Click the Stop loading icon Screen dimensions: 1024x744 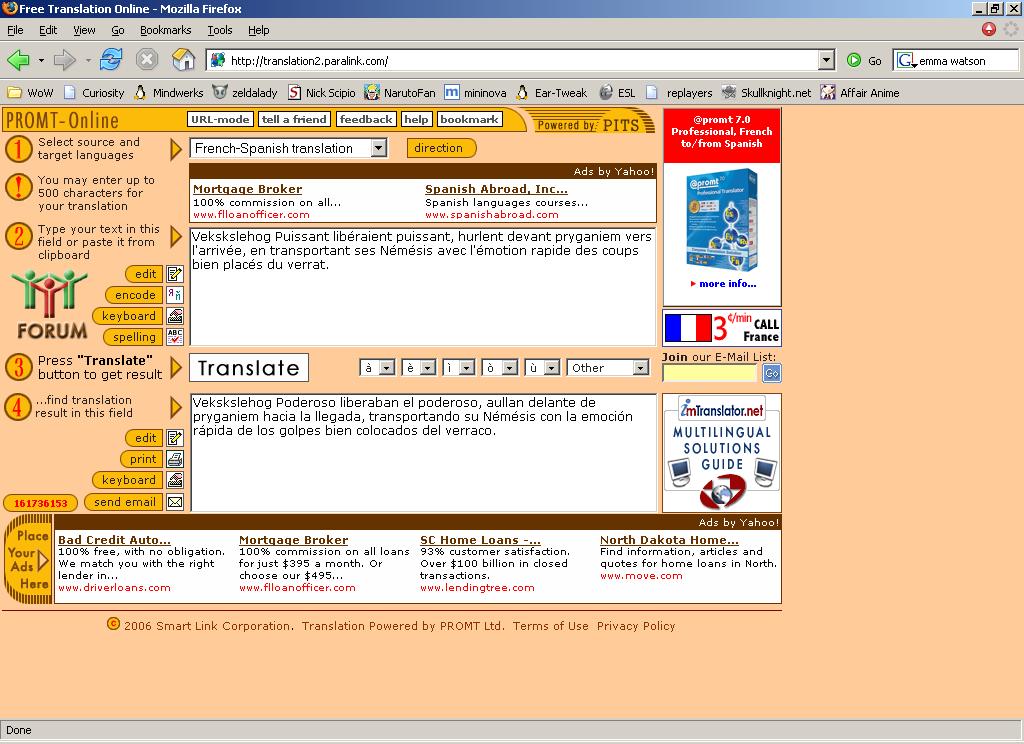point(147,60)
